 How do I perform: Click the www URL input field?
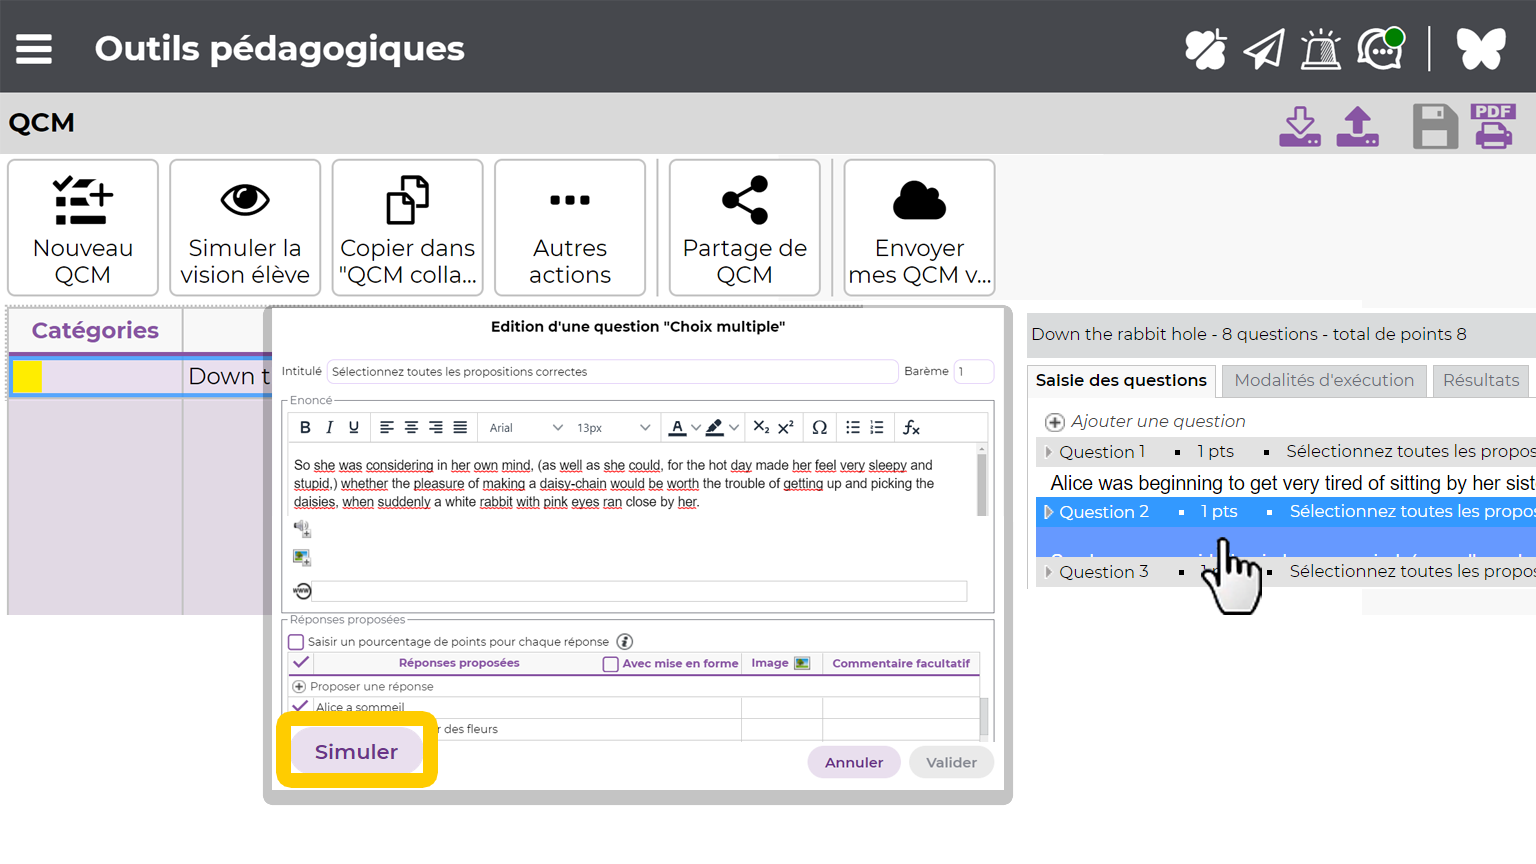pos(639,591)
